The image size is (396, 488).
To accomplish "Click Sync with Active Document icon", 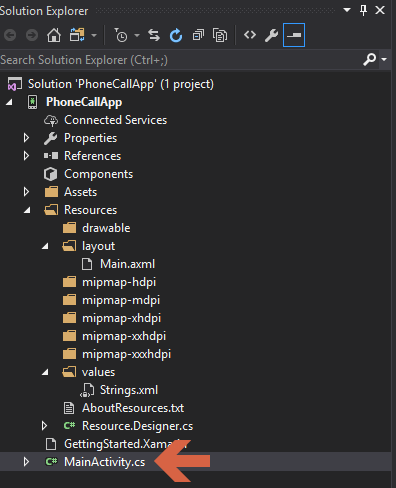I will (x=154, y=35).
